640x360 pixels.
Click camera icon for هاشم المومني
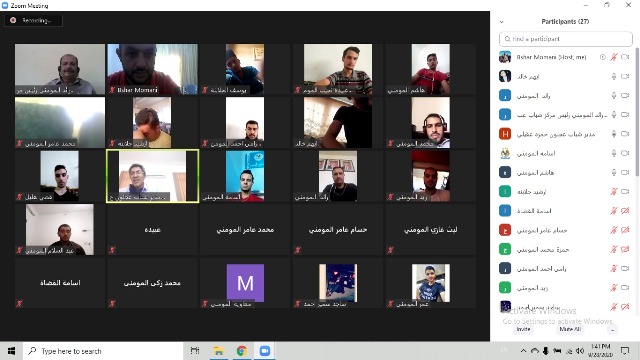[x=625, y=172]
